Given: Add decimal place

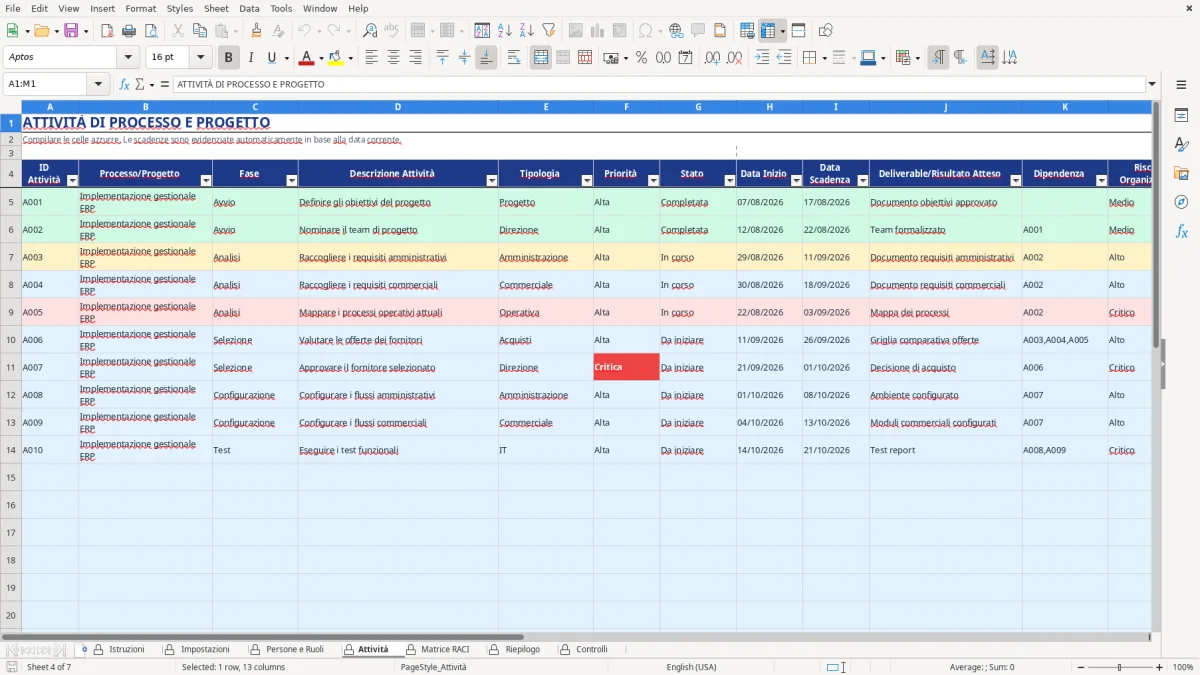Looking at the screenshot, I should (713, 58).
